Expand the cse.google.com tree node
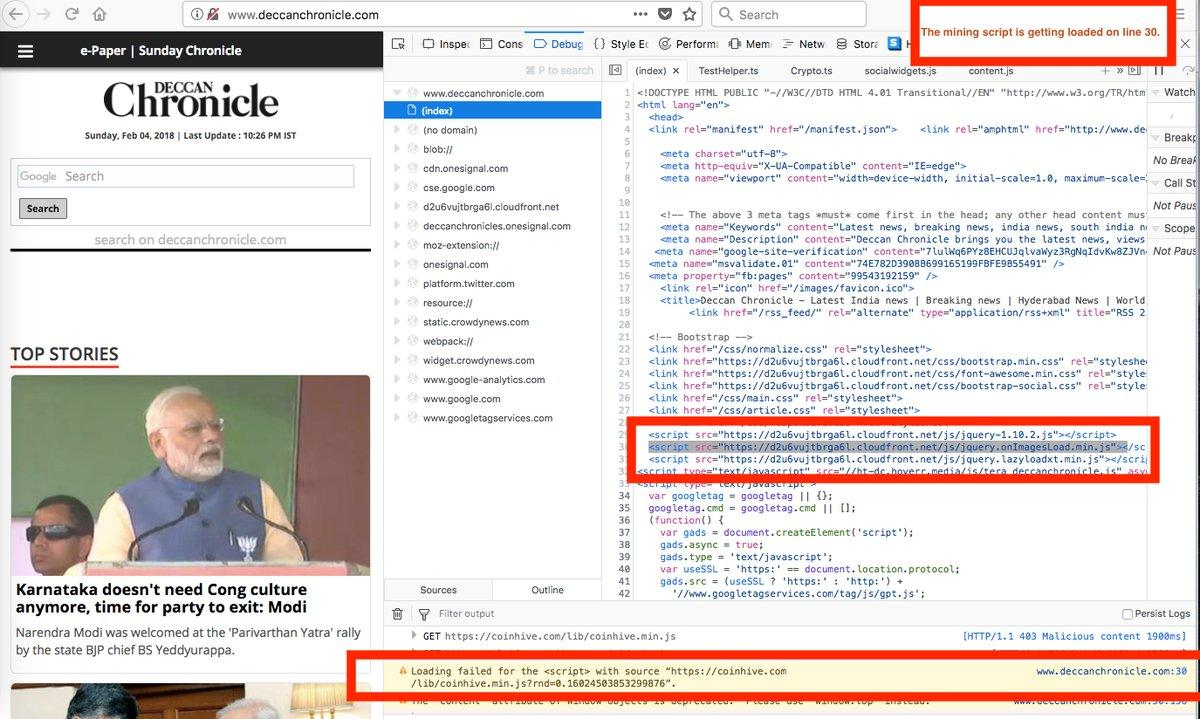The height and width of the screenshot is (719, 1200). tap(397, 188)
